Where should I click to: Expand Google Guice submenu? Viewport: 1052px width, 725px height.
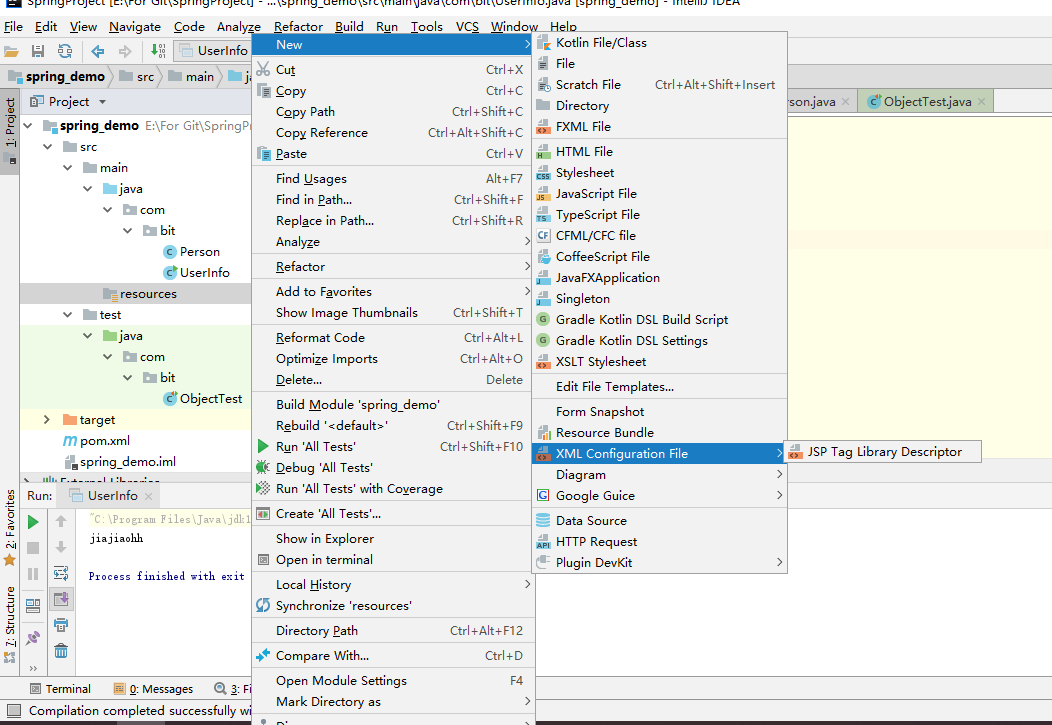point(660,495)
